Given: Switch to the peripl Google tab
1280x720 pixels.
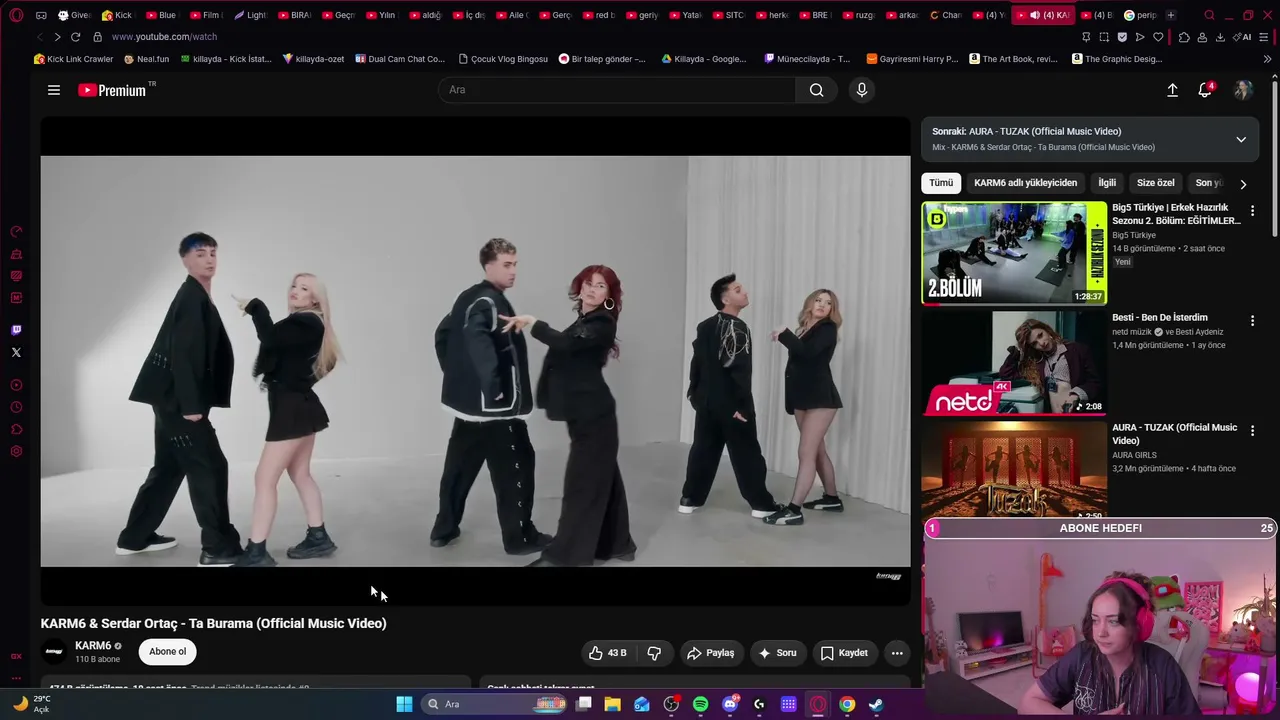Looking at the screenshot, I should click(1139, 15).
